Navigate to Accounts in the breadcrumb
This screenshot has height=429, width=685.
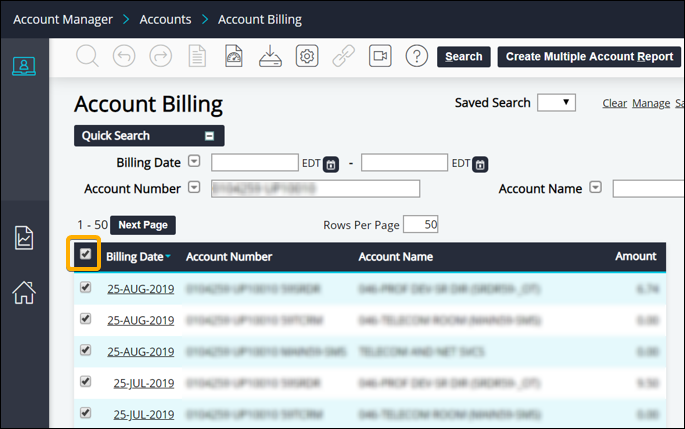[166, 19]
